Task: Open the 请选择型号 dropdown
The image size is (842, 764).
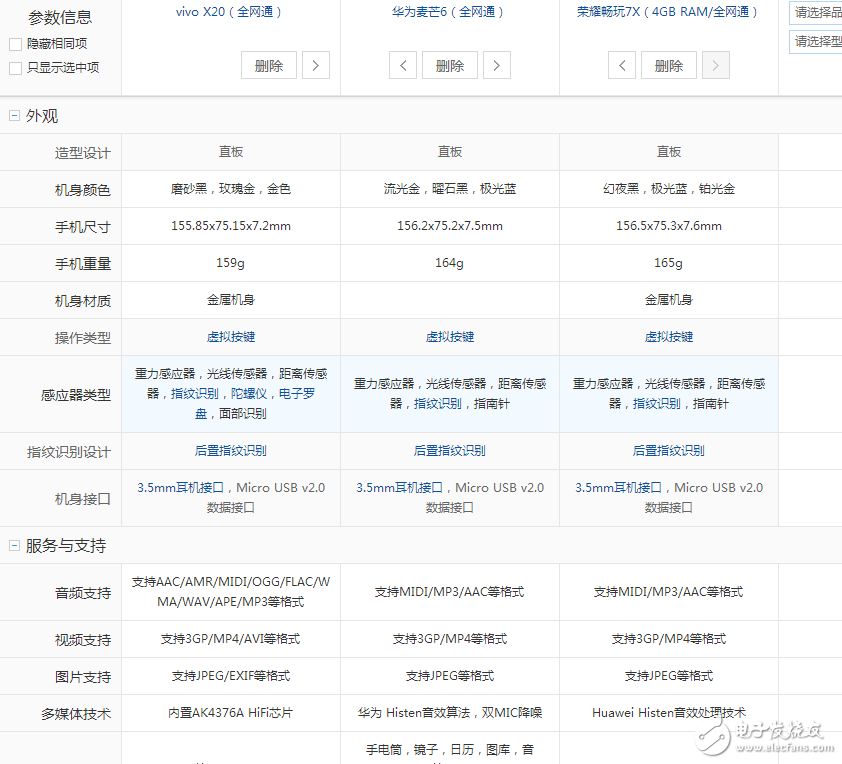Action: (818, 42)
